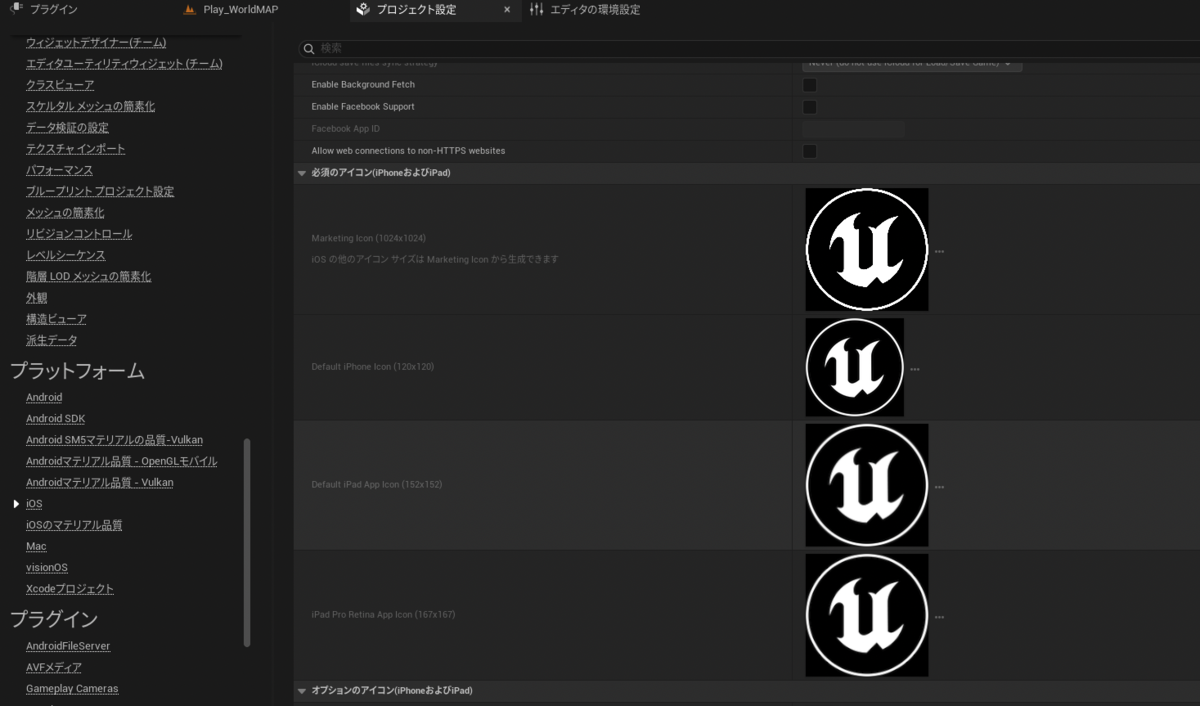Toggle Enable Facebook Support checkbox

click(x=810, y=107)
